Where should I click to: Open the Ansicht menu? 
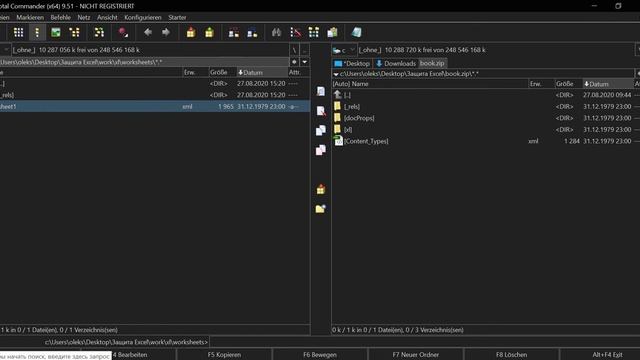[x=107, y=18]
